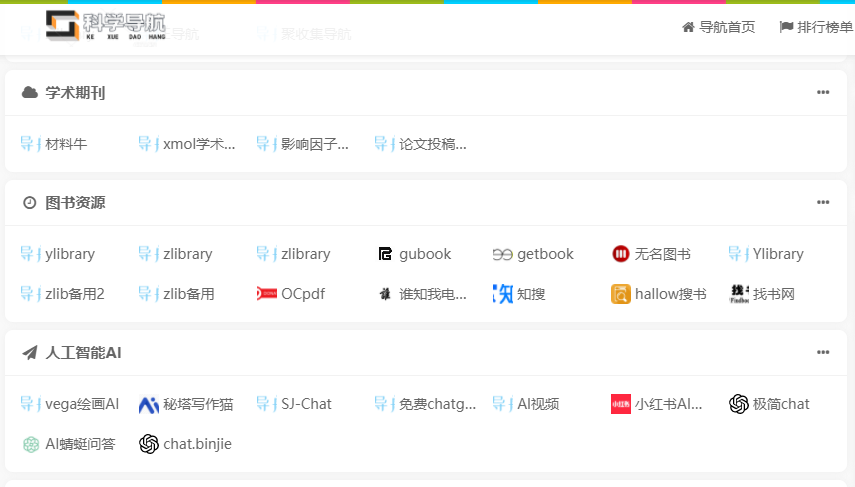
Task: Click the 极简chat OpenAI-style icon
Action: pos(739,404)
